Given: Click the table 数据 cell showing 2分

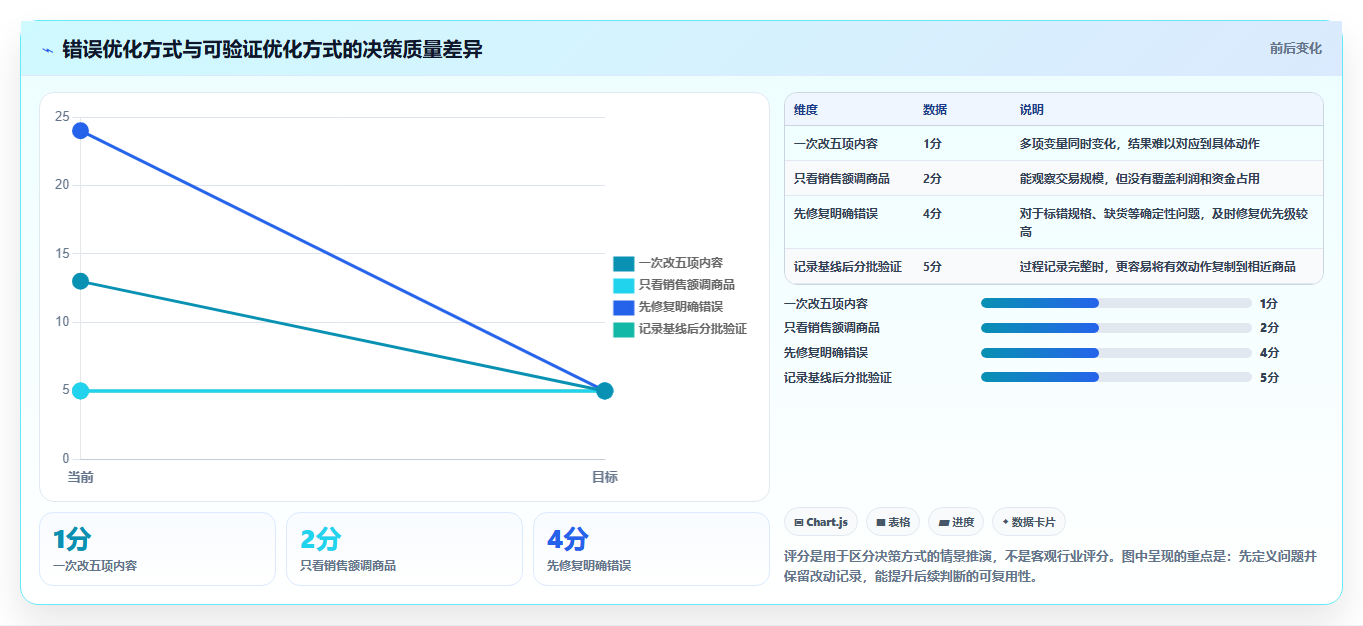Looking at the screenshot, I should pos(932,179).
